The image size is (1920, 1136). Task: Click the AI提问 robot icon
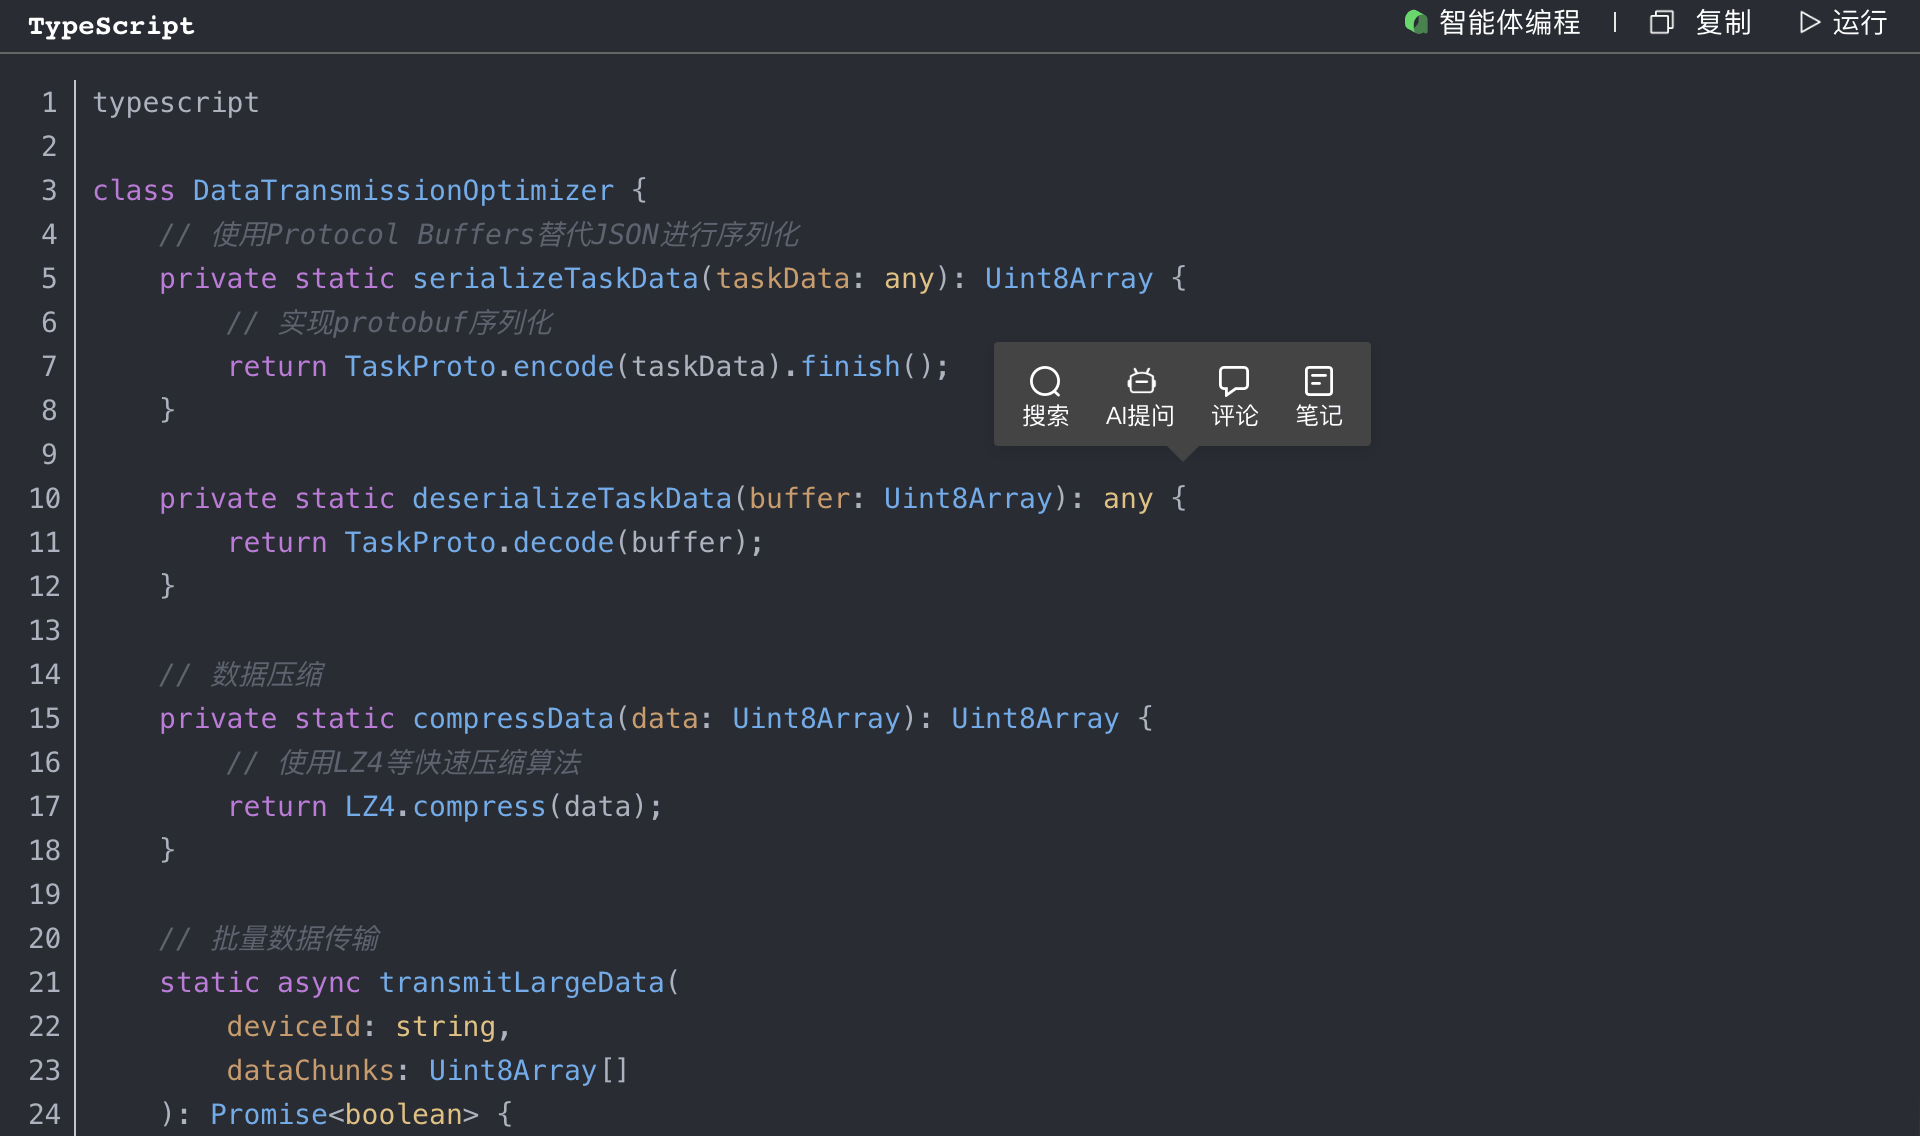(x=1140, y=381)
